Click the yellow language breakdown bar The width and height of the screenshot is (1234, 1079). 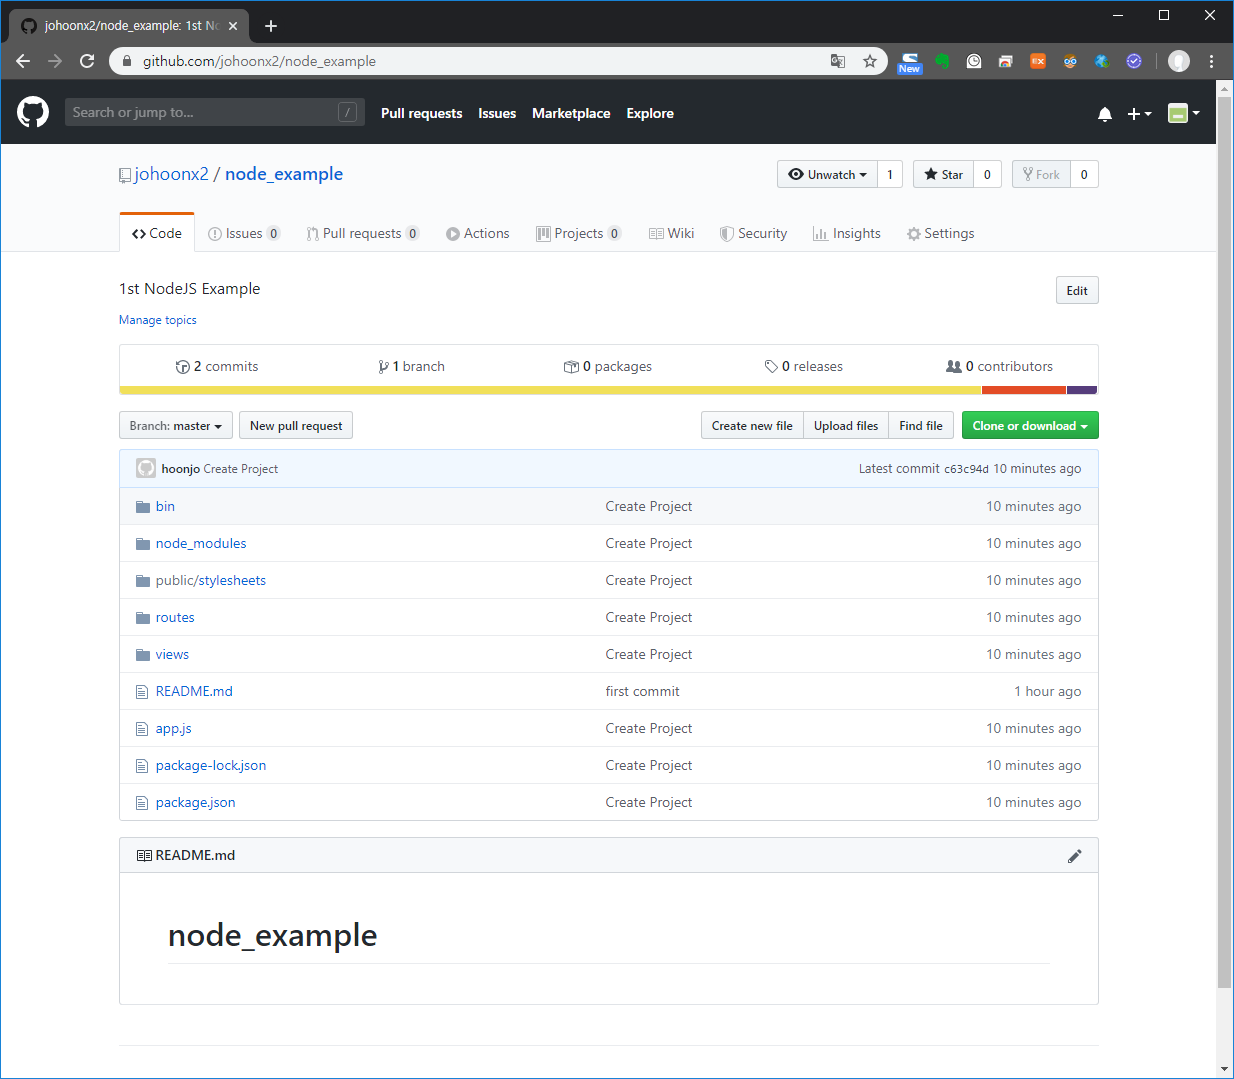tap(500, 389)
